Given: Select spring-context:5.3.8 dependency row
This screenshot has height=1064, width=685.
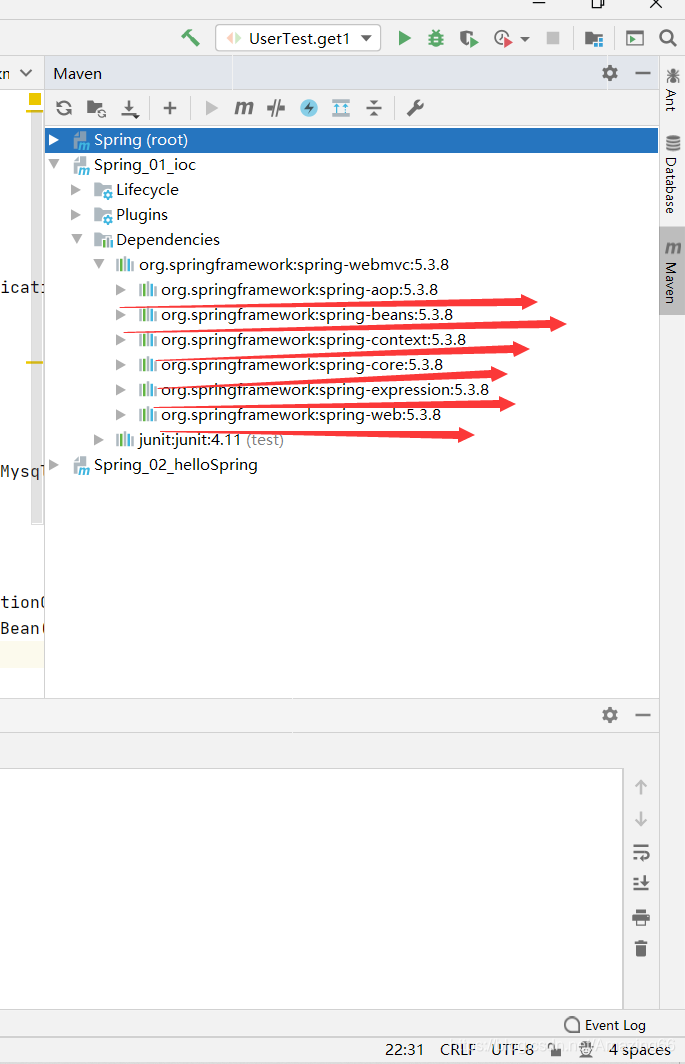Looking at the screenshot, I should [314, 339].
